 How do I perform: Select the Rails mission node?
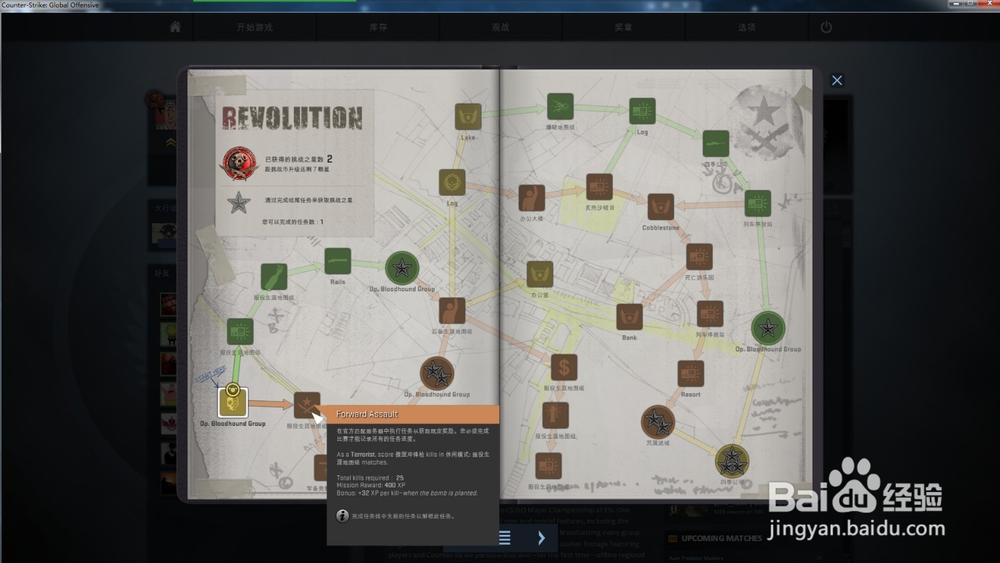tap(337, 261)
